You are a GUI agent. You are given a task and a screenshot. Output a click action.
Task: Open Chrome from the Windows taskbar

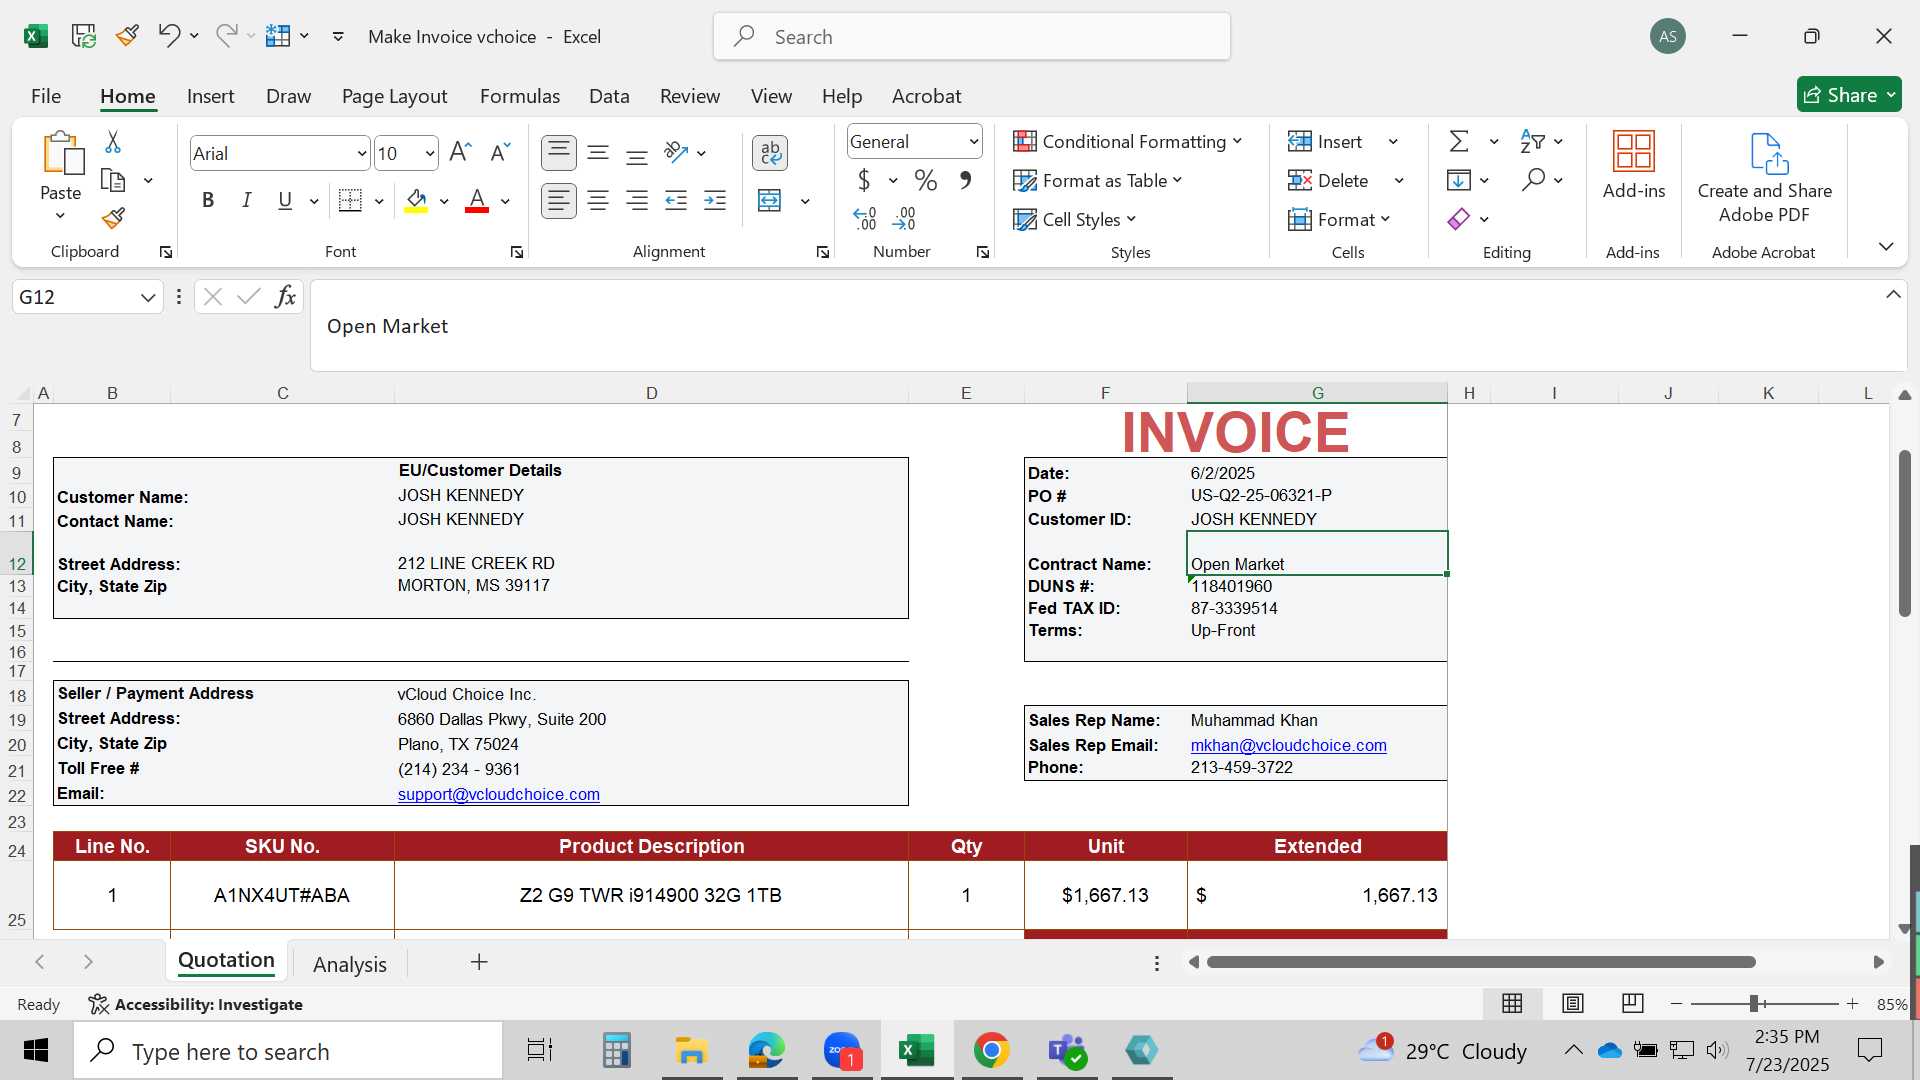[991, 1051]
